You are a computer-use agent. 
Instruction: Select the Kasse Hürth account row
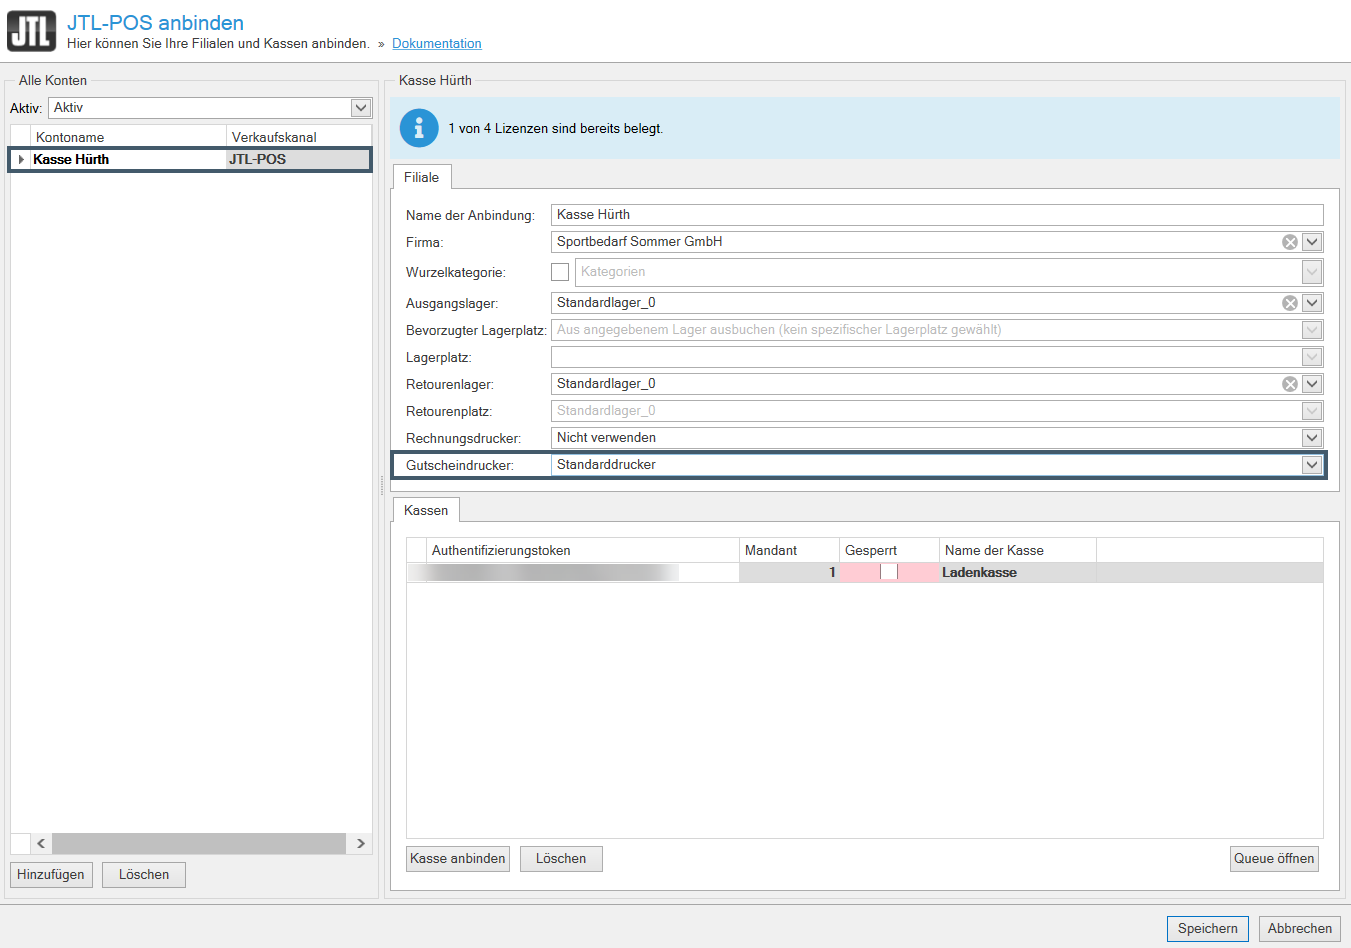click(190, 159)
